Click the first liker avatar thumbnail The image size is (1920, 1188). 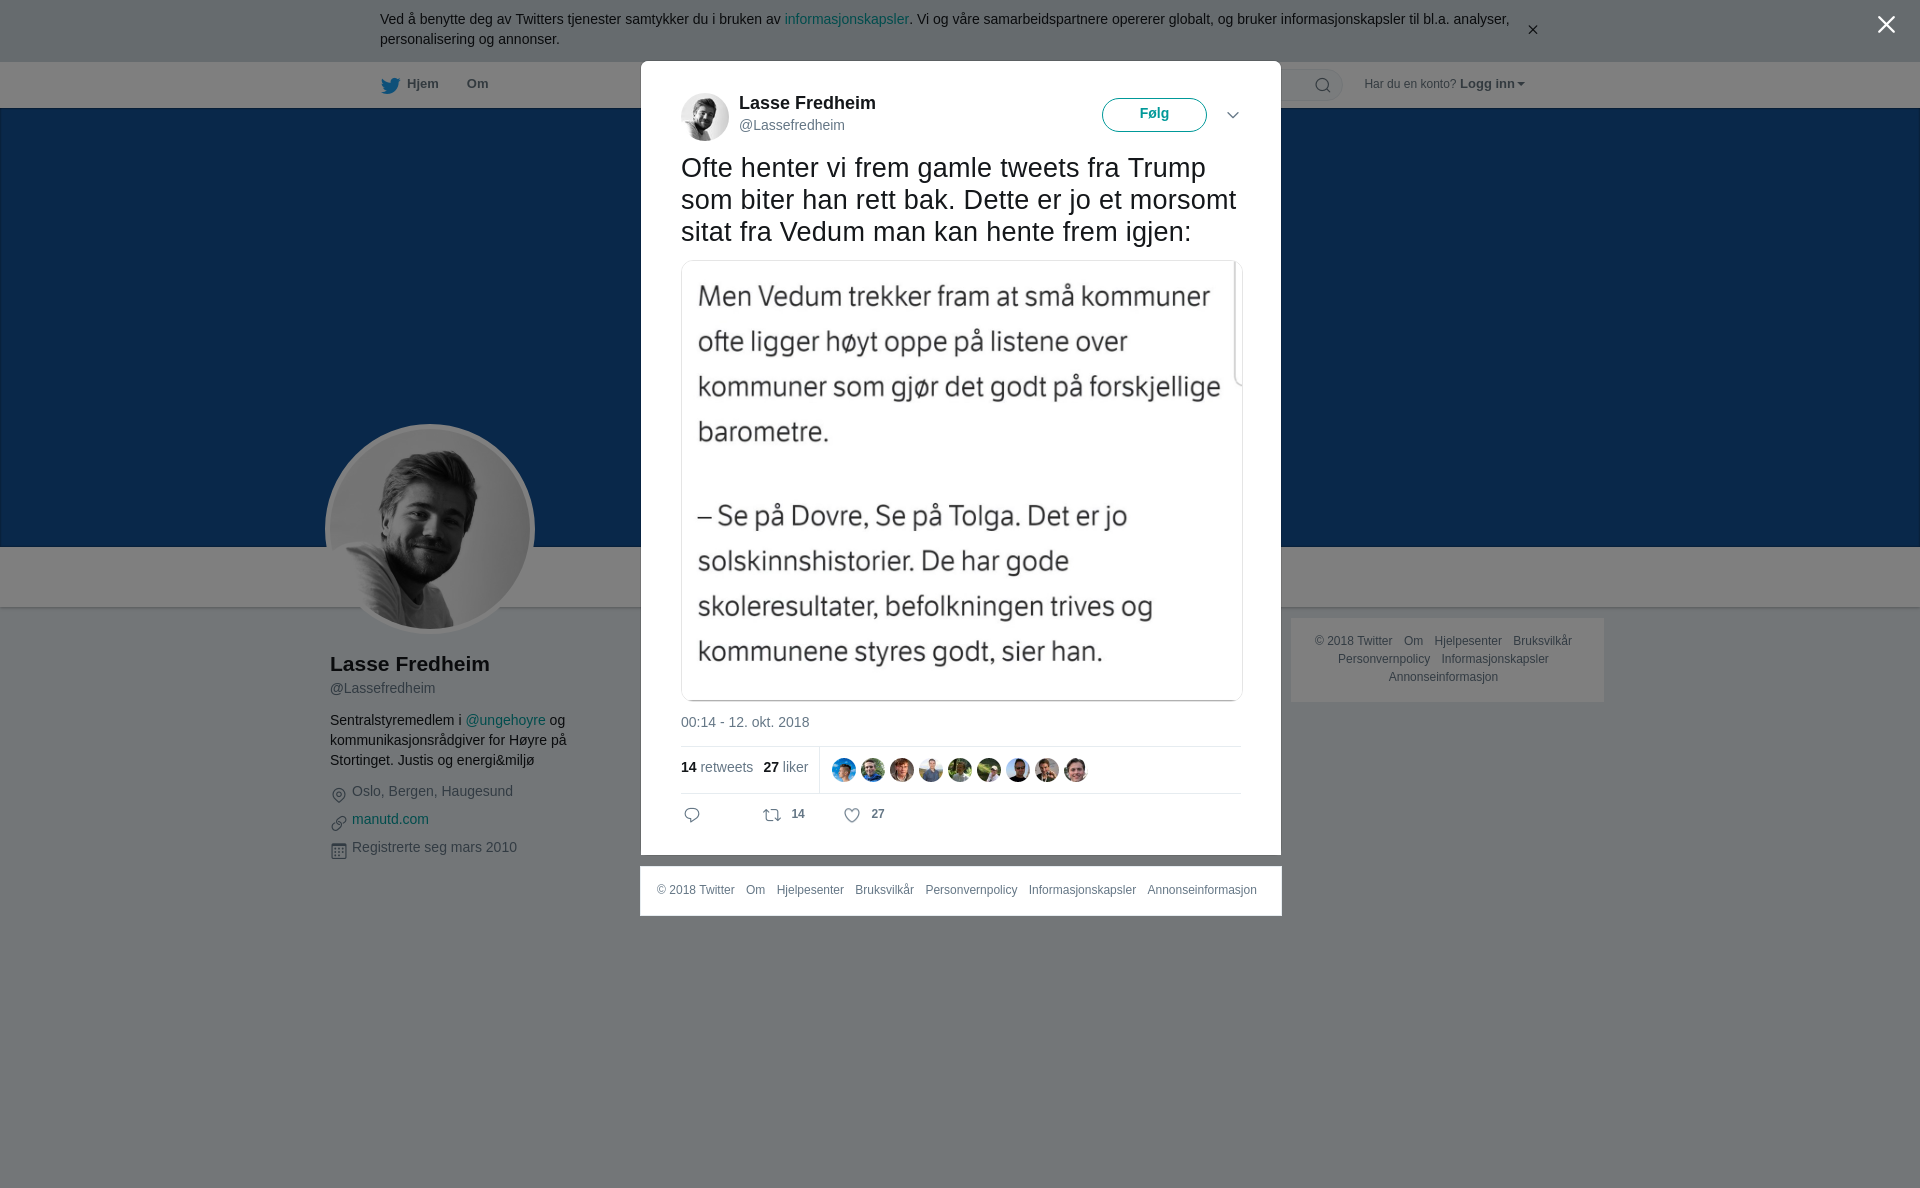point(844,770)
